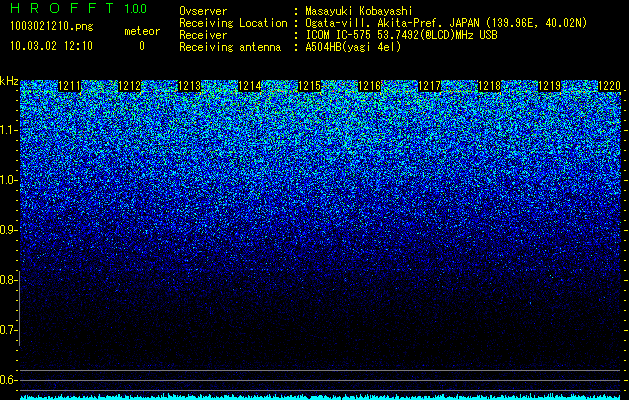Select the filename 1003021210.png
Viewport: 629px width, 400px height.
point(52,26)
